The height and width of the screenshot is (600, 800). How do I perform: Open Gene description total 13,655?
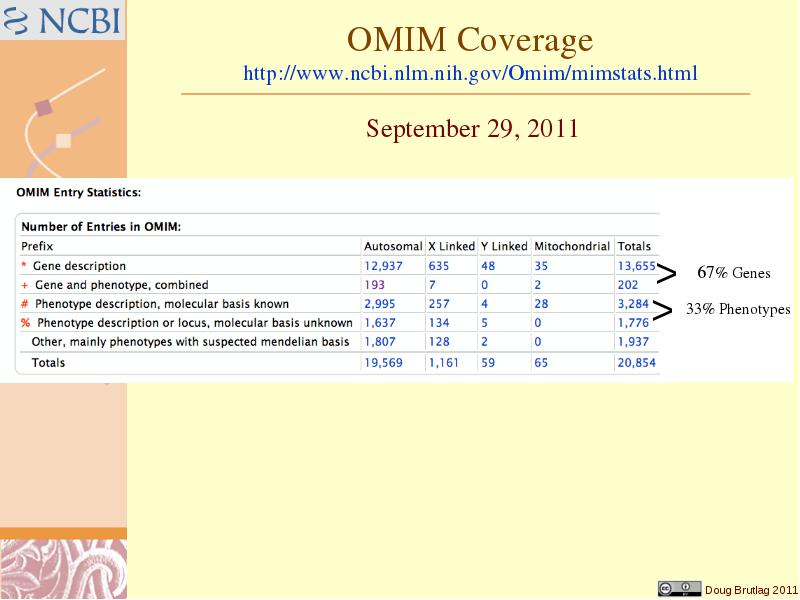point(636,266)
